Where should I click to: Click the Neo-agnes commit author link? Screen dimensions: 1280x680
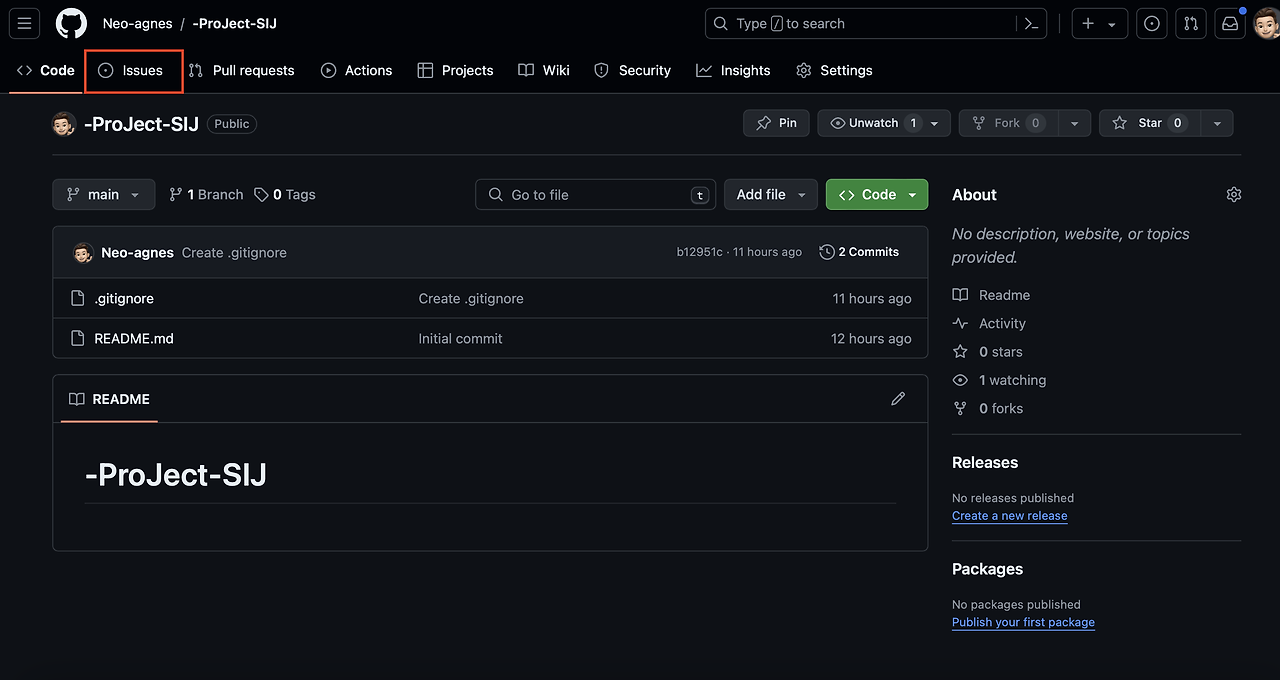[137, 252]
